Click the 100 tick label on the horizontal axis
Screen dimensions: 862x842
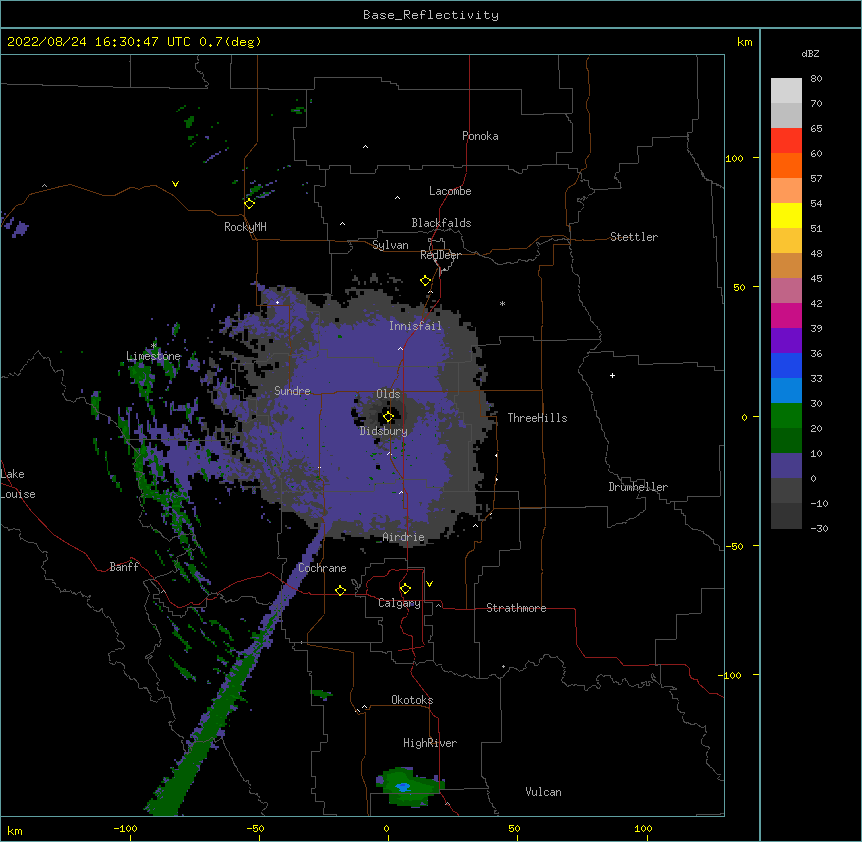pos(643,828)
